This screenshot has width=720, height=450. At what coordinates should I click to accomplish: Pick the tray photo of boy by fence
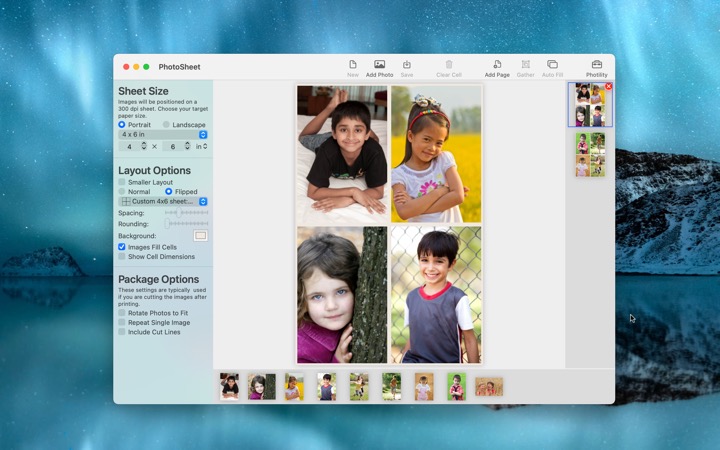click(x=326, y=387)
